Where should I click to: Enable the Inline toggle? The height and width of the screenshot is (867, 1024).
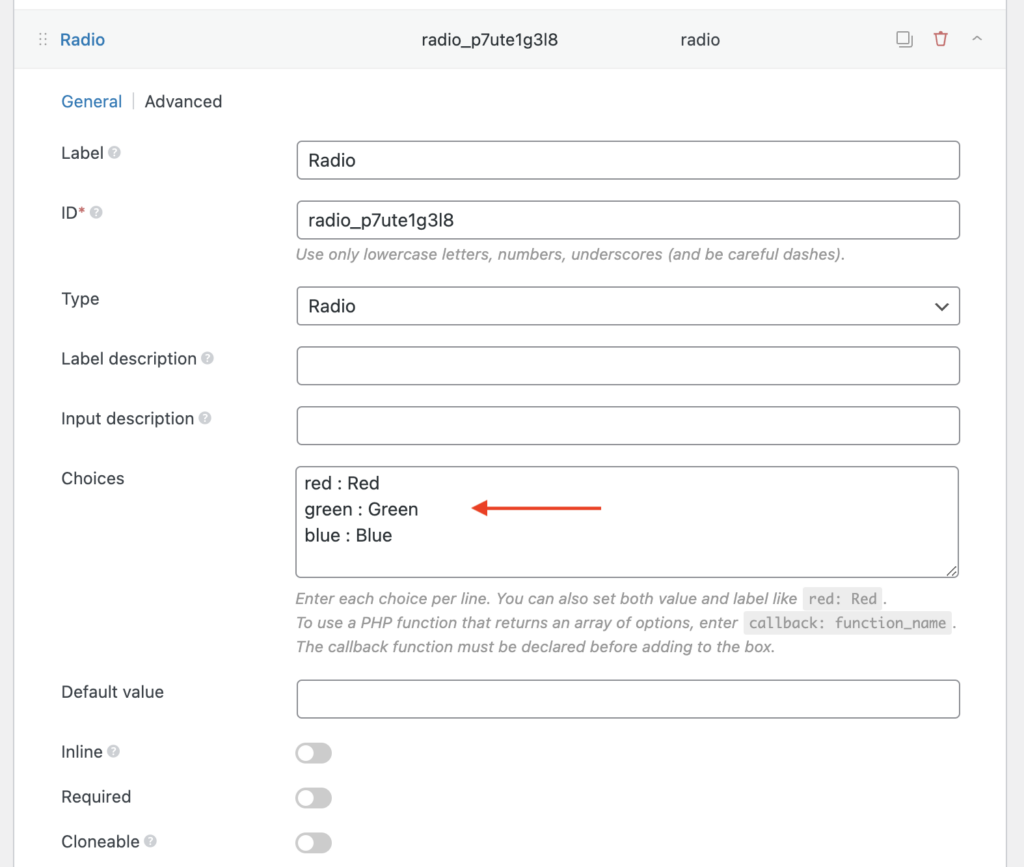tap(313, 752)
